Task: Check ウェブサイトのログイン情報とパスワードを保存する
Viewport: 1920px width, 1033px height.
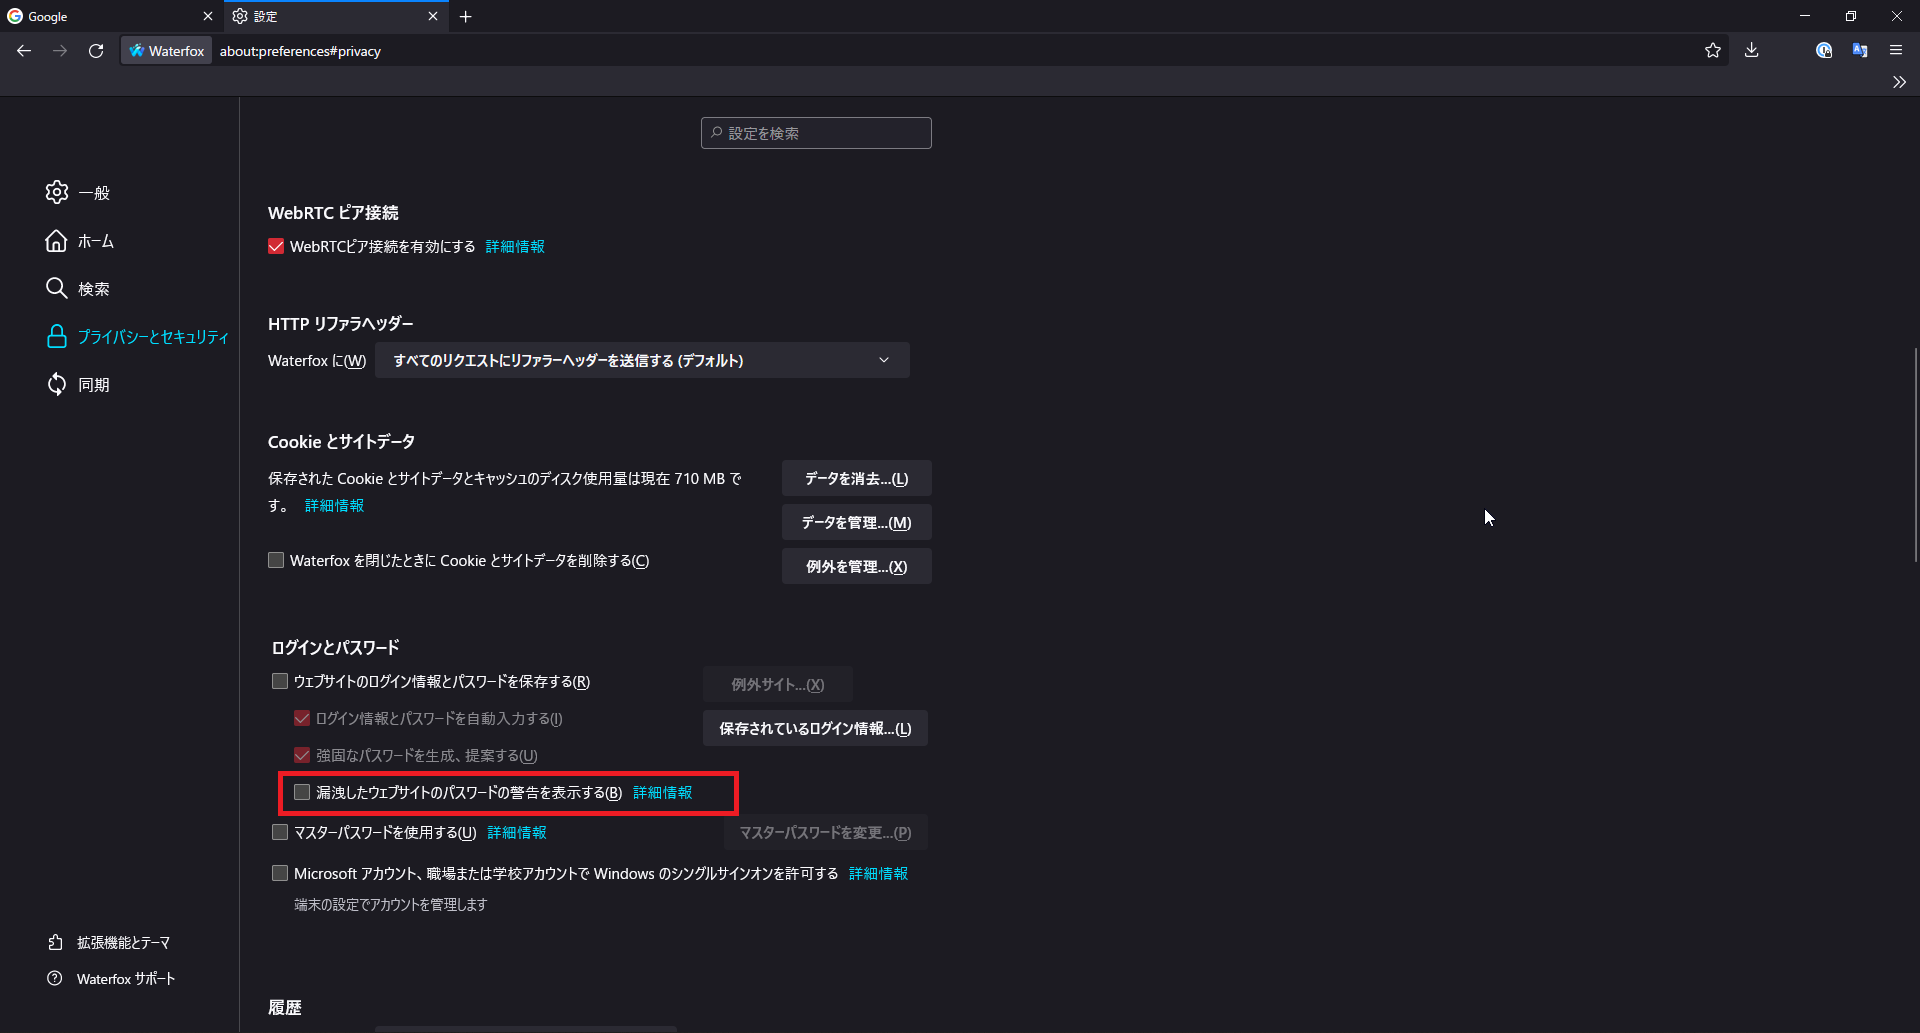Action: pyautogui.click(x=280, y=681)
